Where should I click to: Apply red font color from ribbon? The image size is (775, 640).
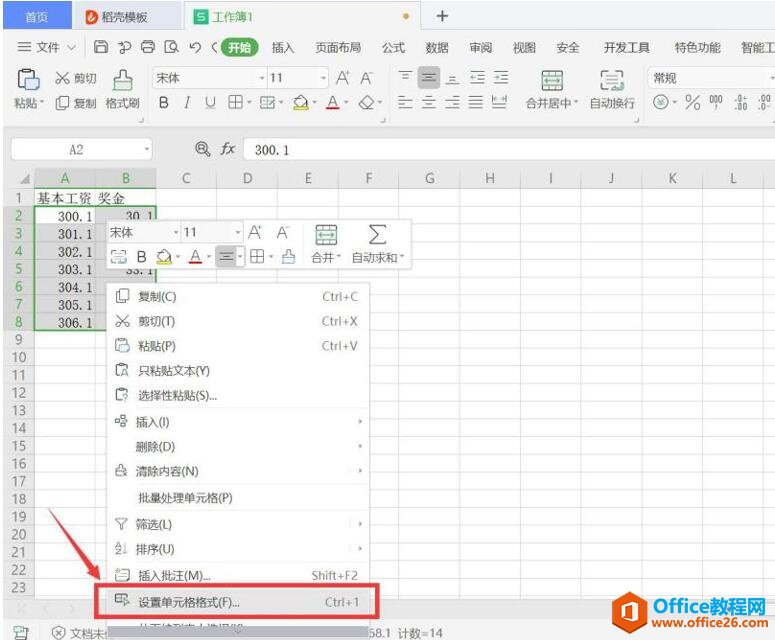click(333, 103)
